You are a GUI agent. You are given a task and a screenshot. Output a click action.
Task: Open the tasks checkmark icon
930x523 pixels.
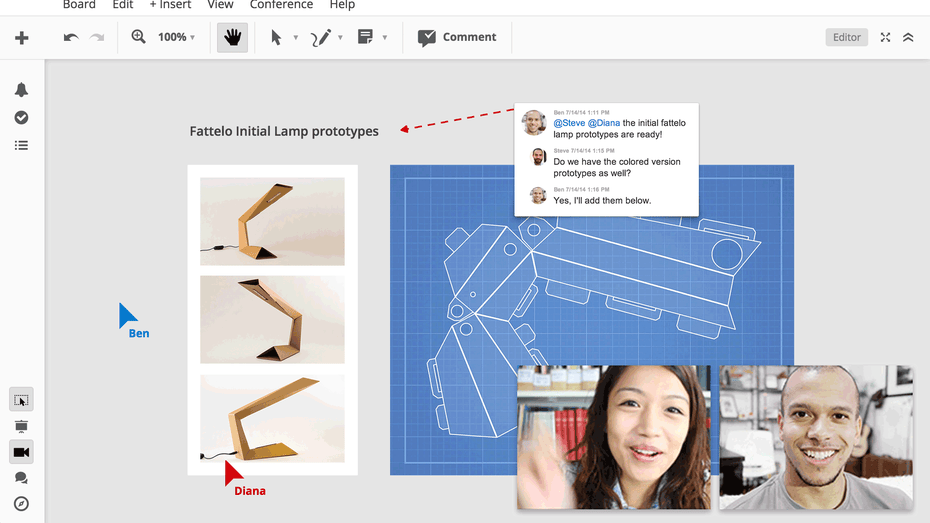point(21,118)
